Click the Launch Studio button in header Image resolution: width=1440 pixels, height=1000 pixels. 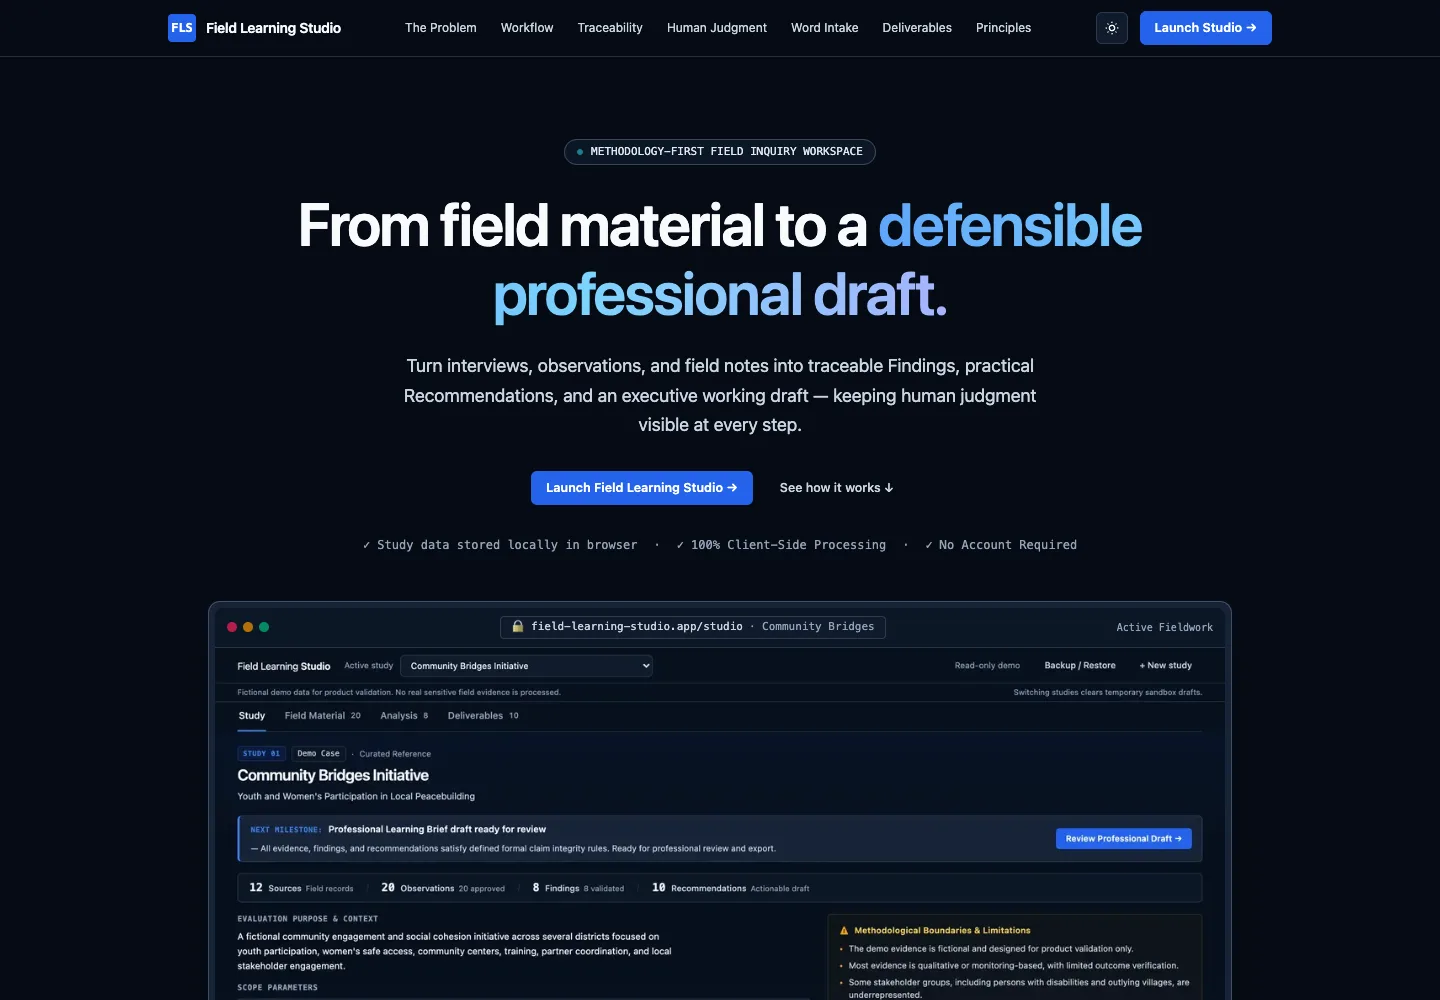click(1206, 28)
